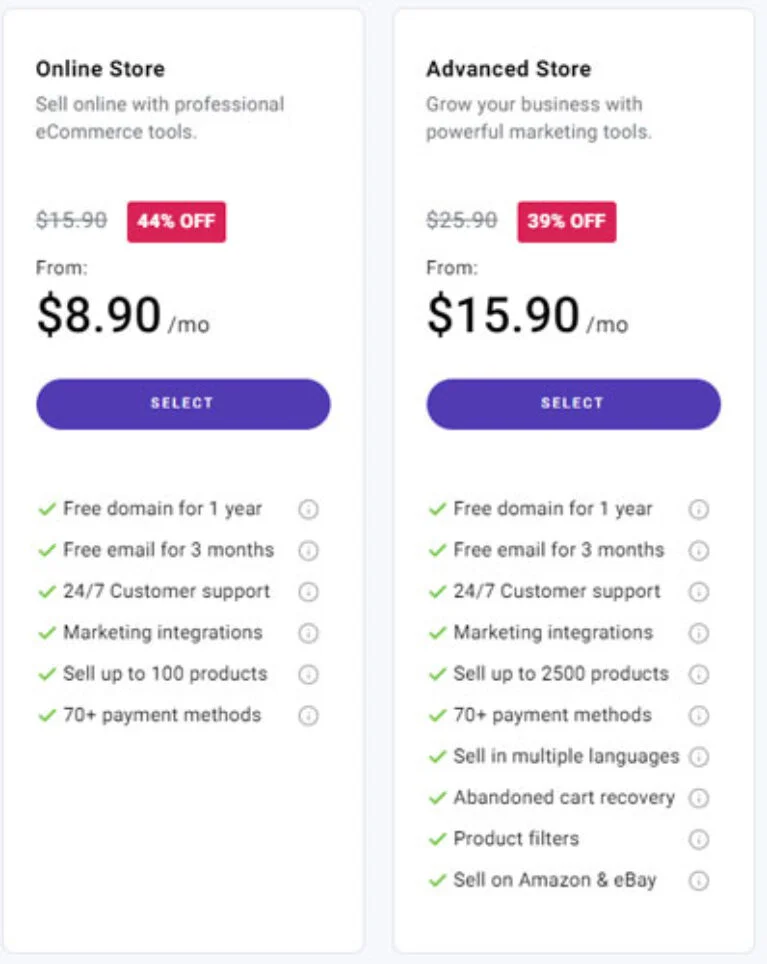Show info for Online Store 24/7 Customer support

click(308, 591)
